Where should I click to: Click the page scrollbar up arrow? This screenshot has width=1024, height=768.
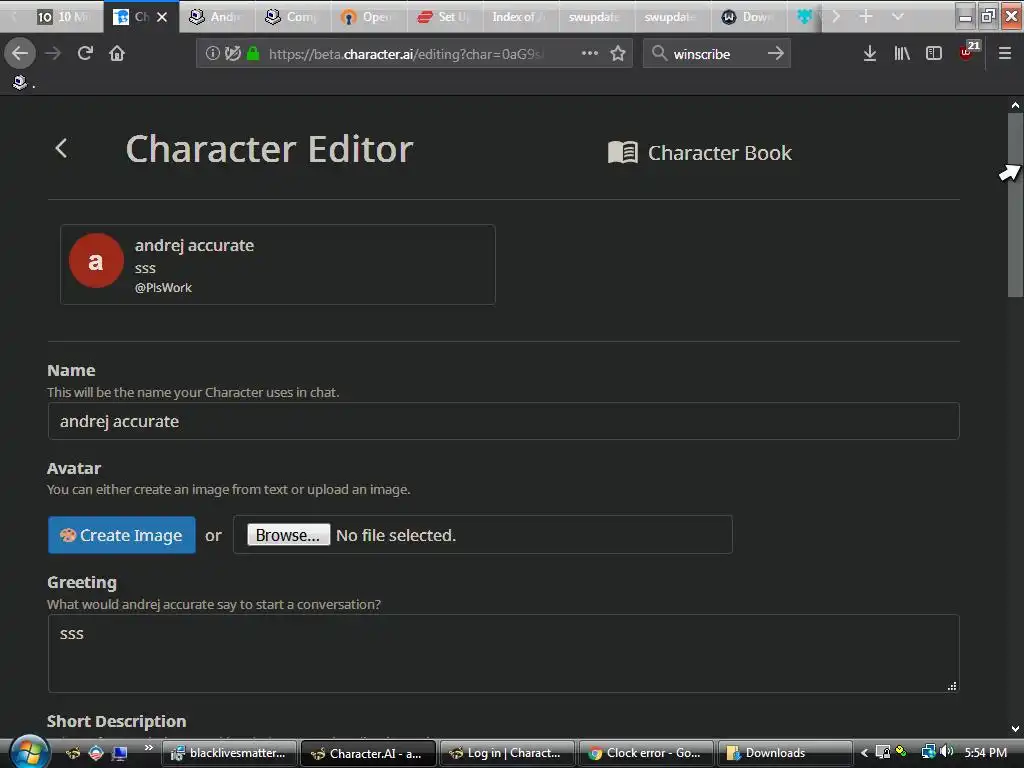(1015, 104)
